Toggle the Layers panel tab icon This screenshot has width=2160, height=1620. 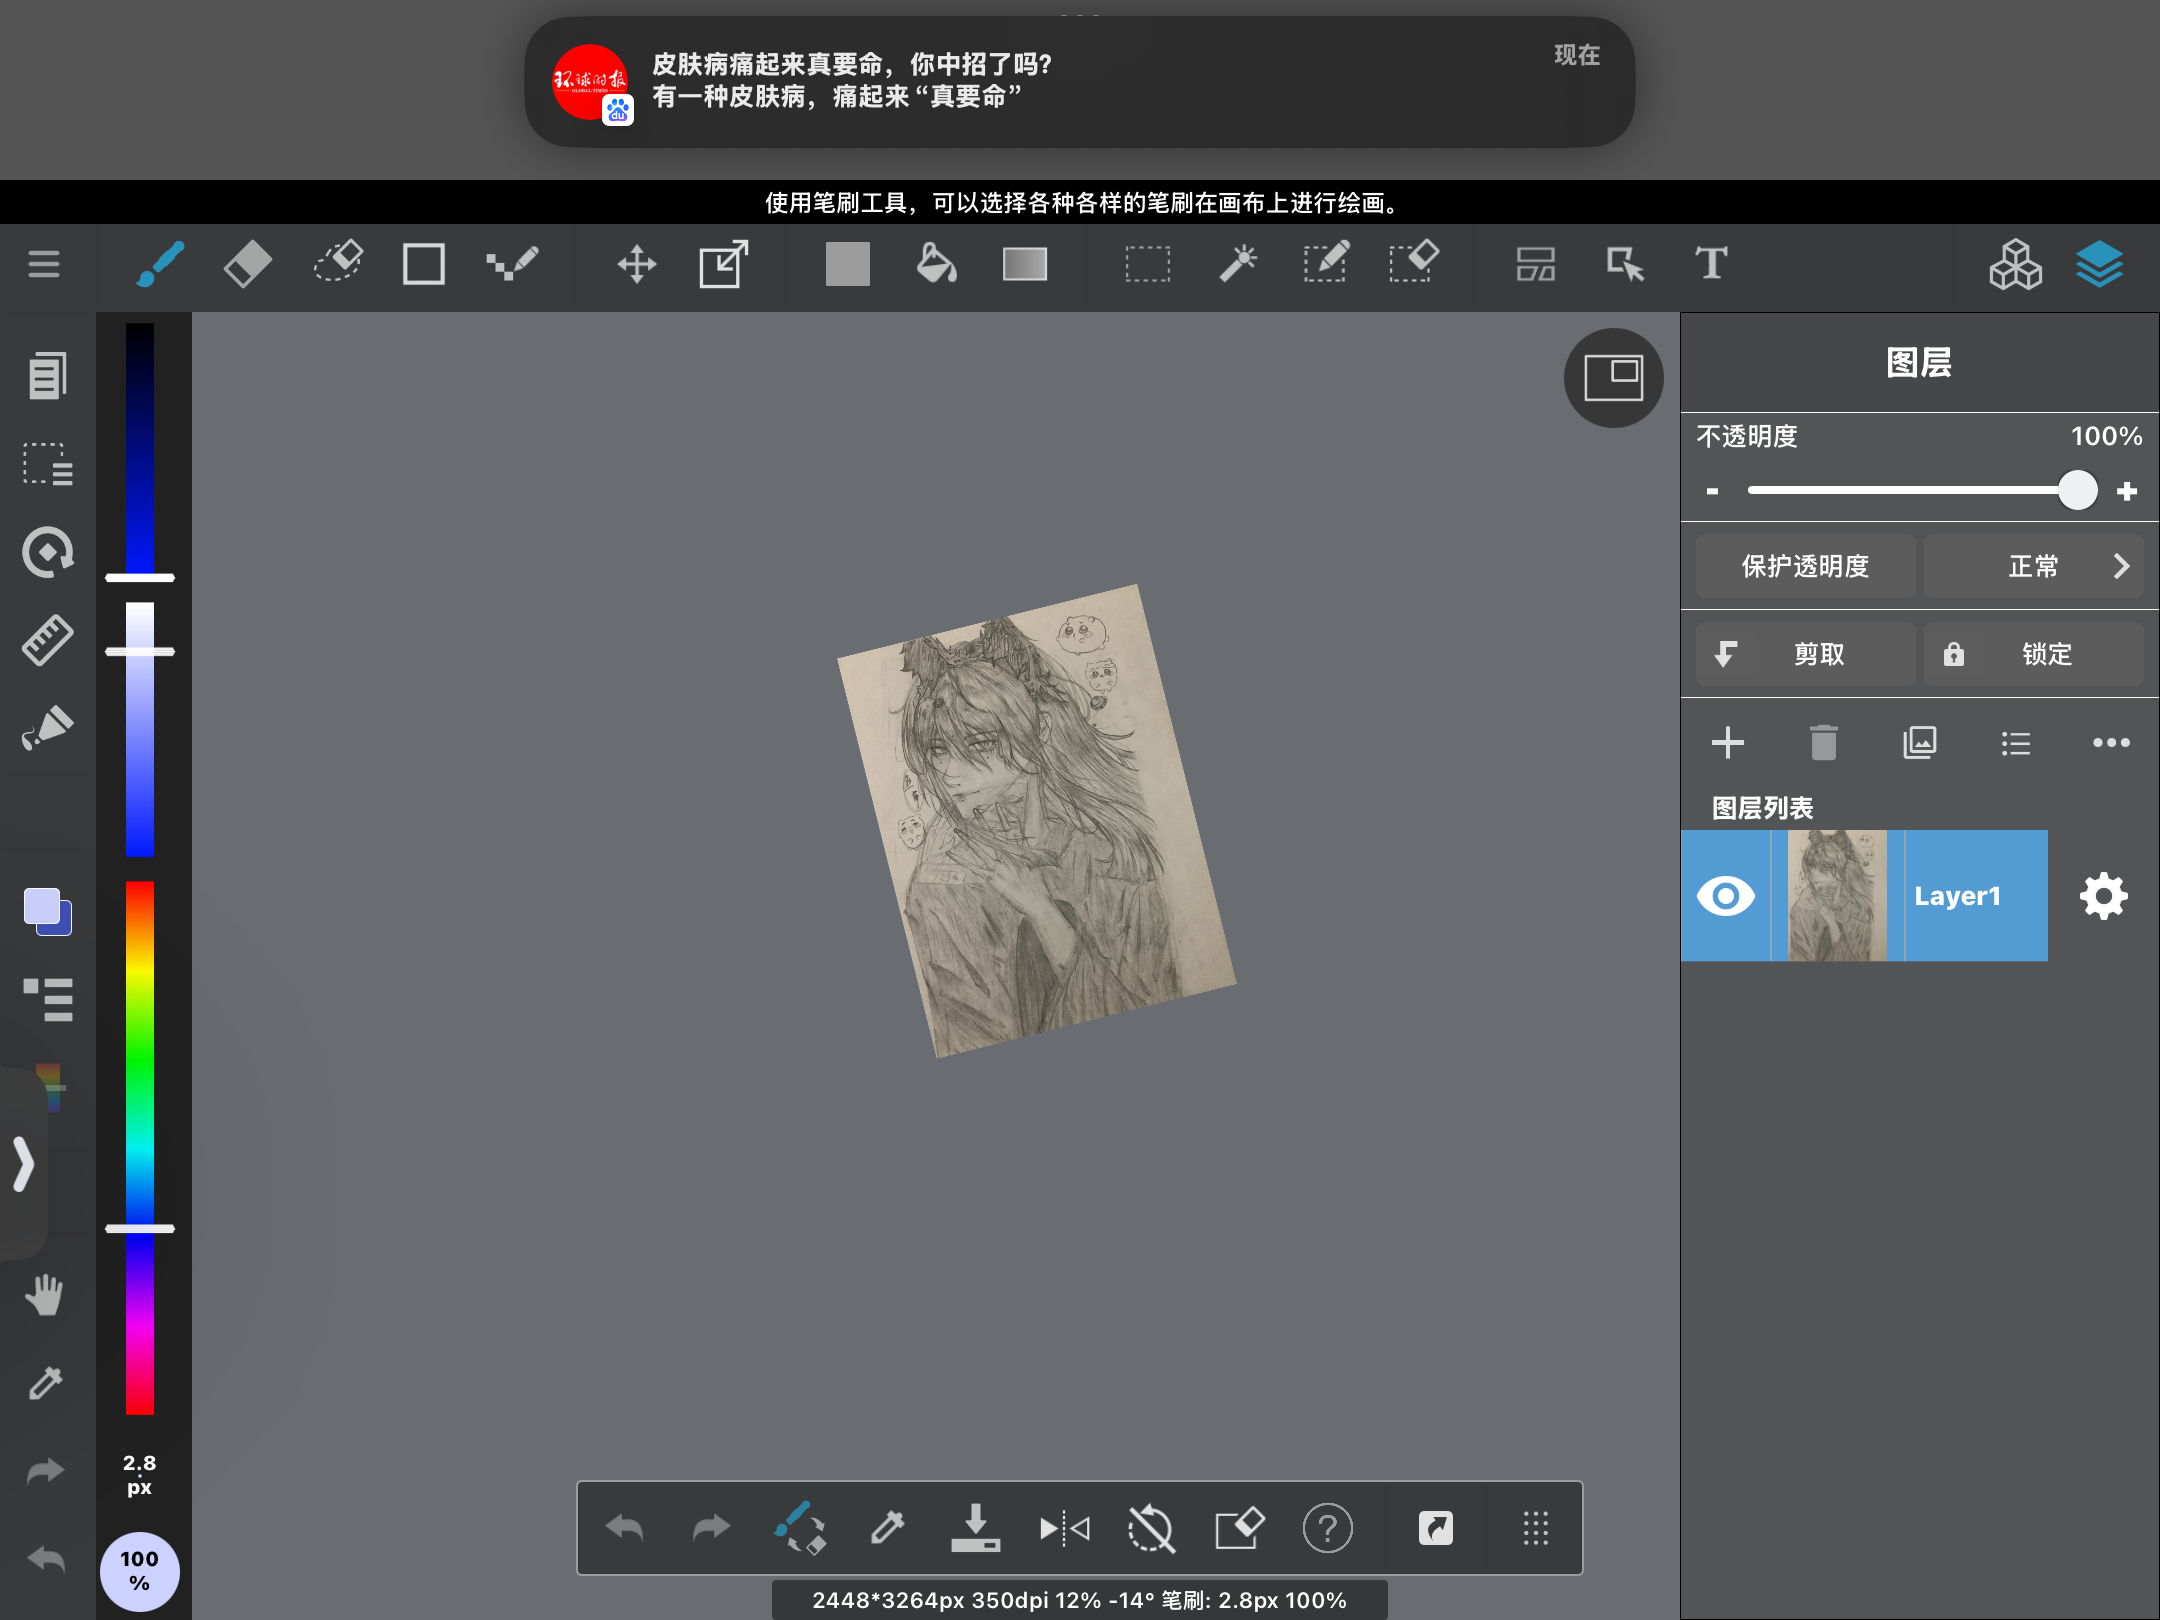coord(2099,265)
